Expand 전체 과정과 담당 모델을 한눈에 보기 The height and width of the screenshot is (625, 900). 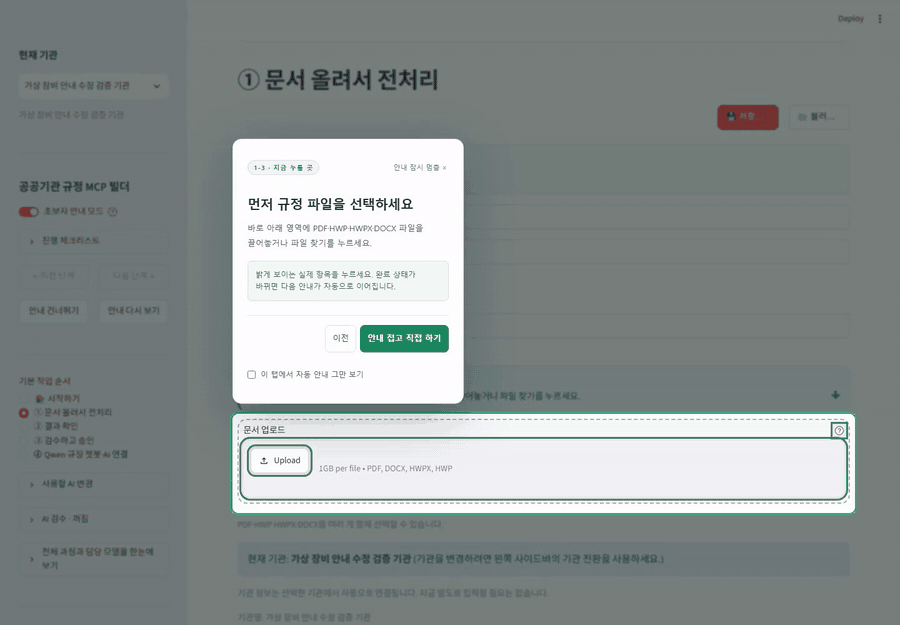(93, 558)
